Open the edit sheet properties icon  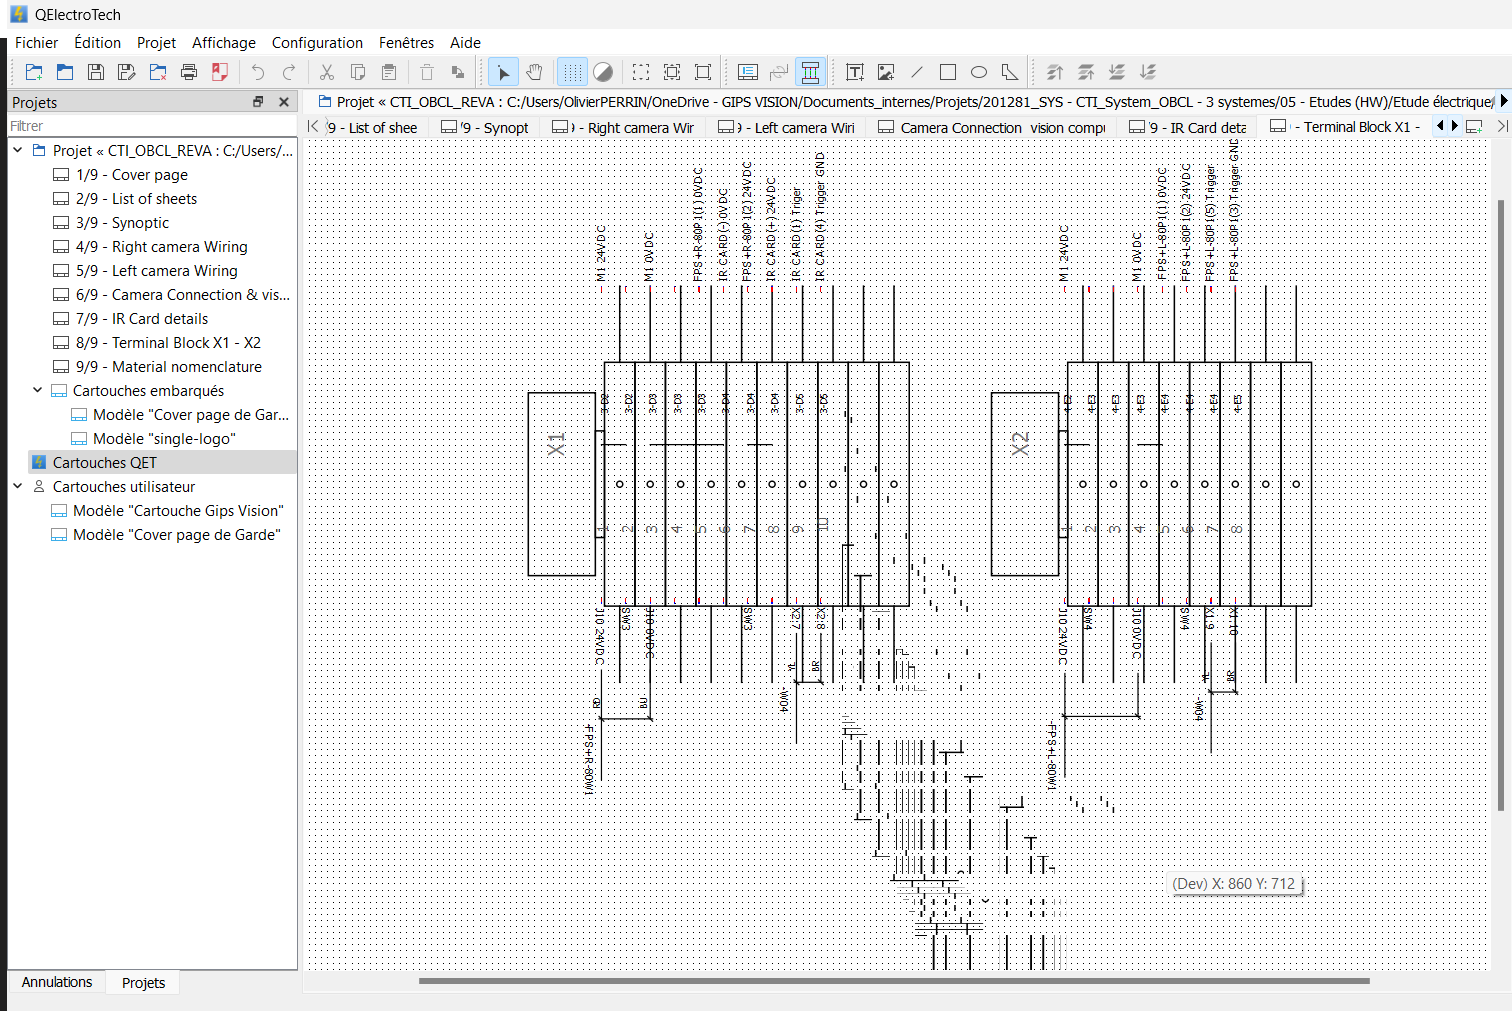[x=747, y=72]
